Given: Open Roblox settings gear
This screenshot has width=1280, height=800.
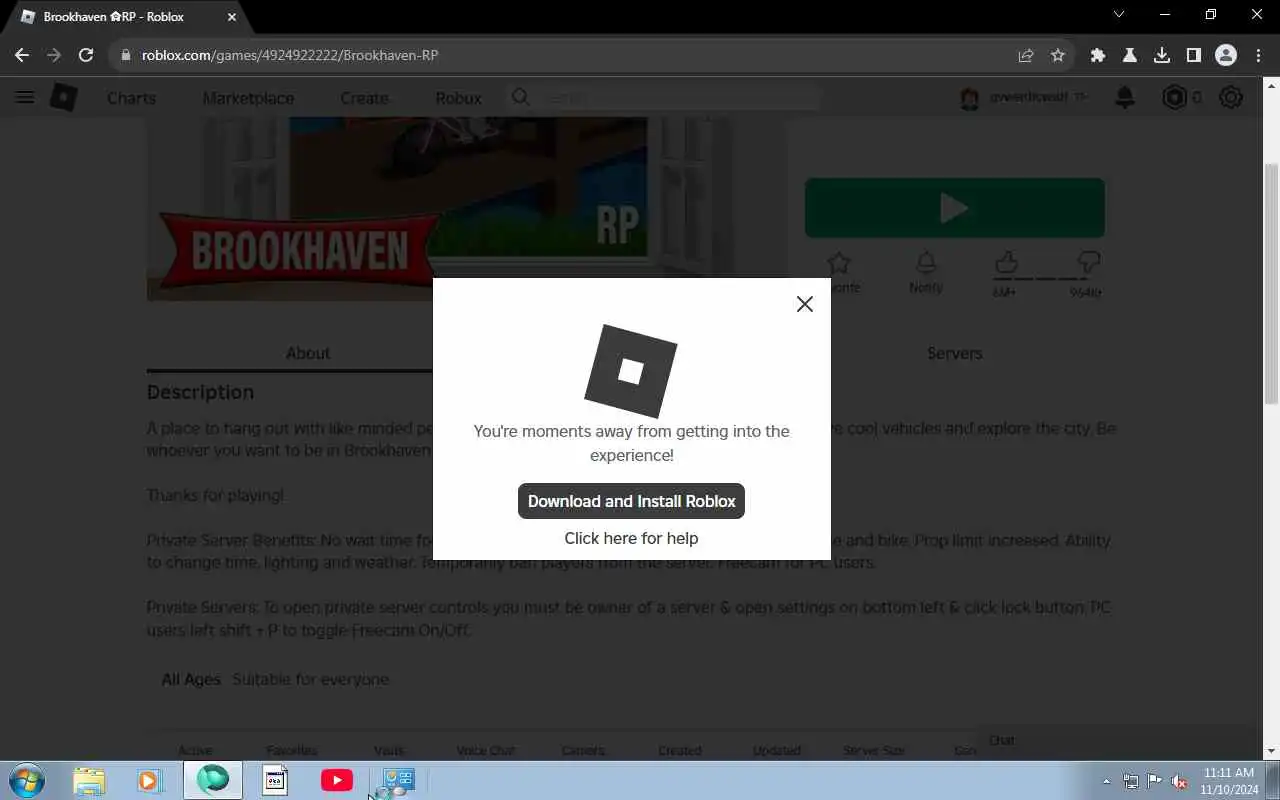Looking at the screenshot, I should (1231, 97).
